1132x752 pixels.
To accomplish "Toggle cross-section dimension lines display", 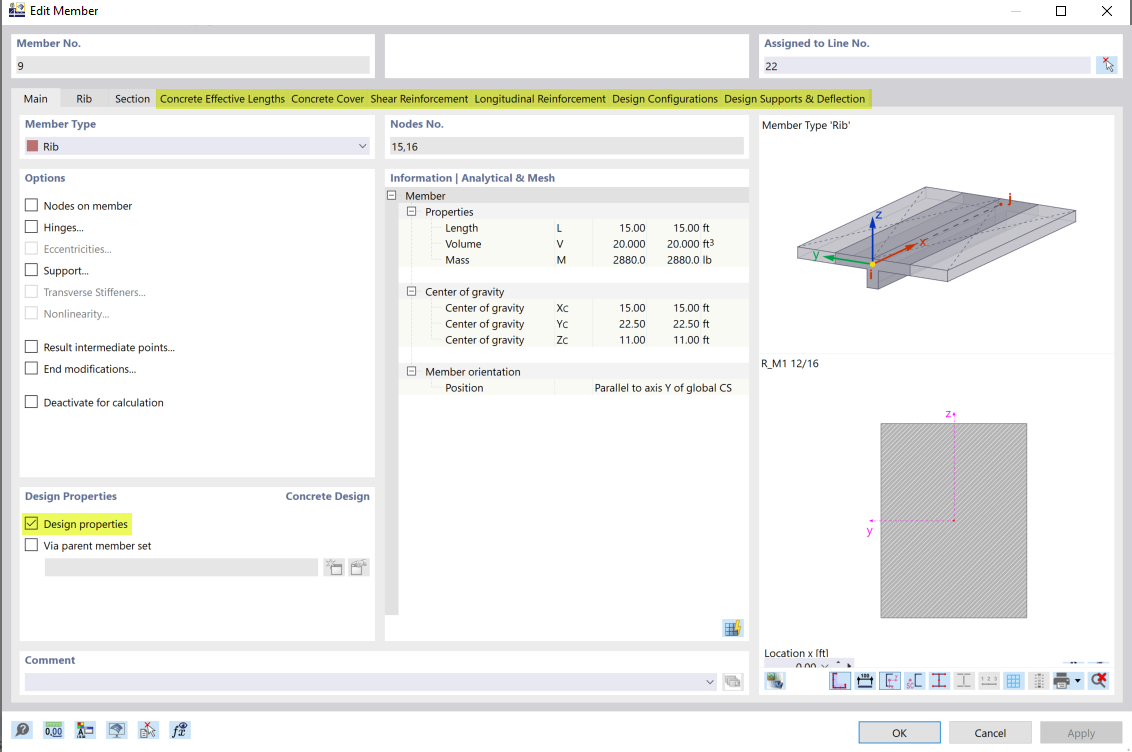I will (x=865, y=680).
